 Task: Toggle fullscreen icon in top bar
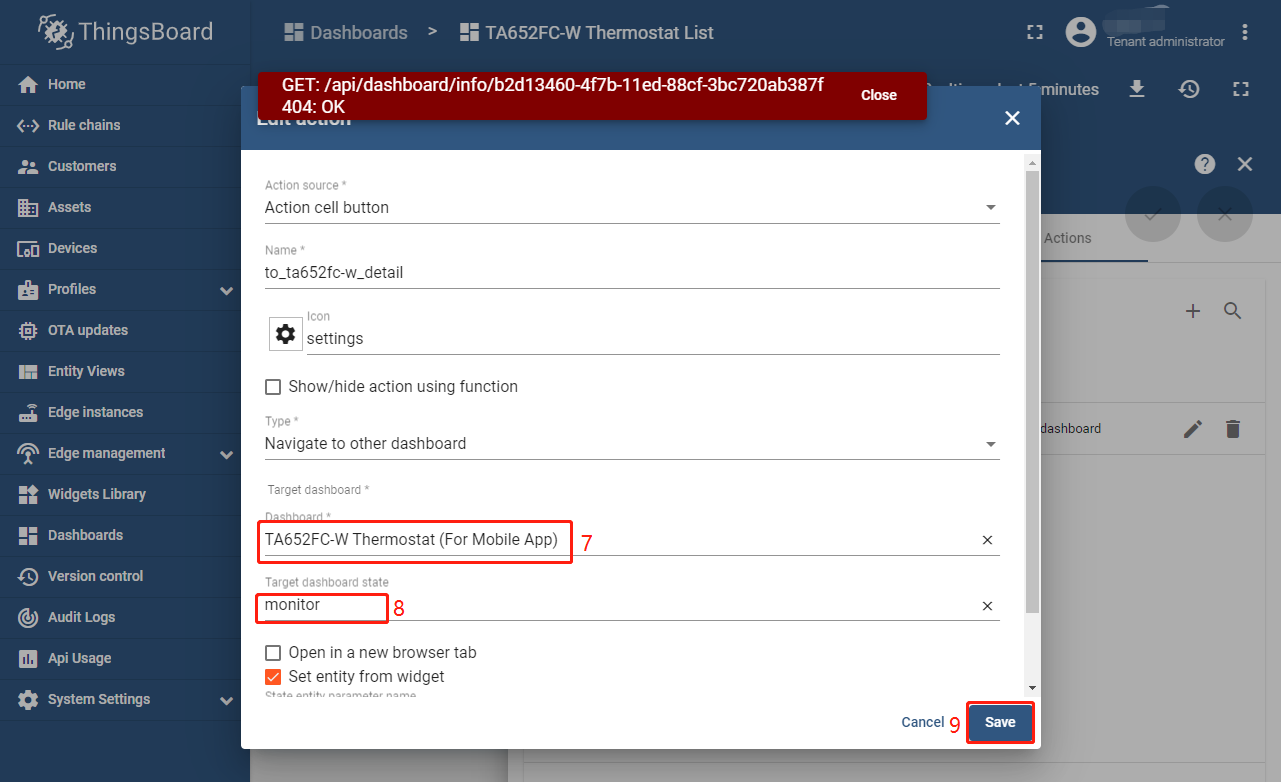(x=1035, y=32)
